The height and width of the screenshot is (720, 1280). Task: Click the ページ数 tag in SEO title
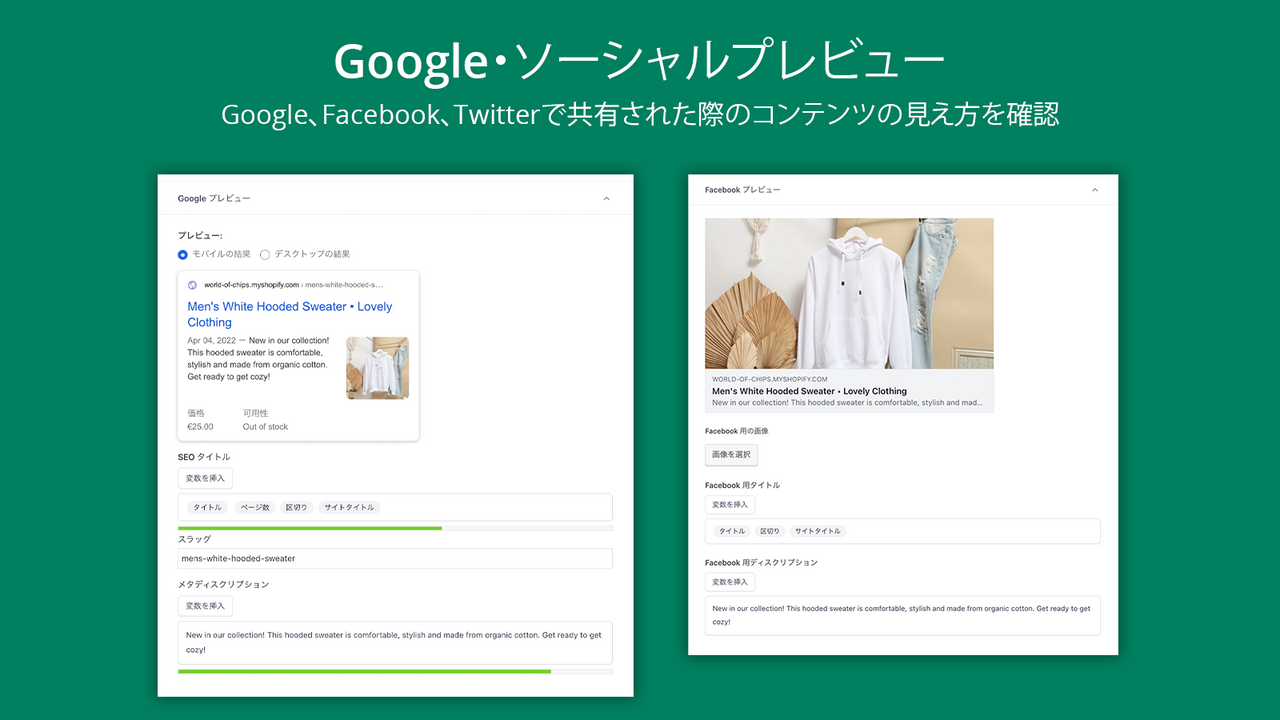tap(256, 508)
